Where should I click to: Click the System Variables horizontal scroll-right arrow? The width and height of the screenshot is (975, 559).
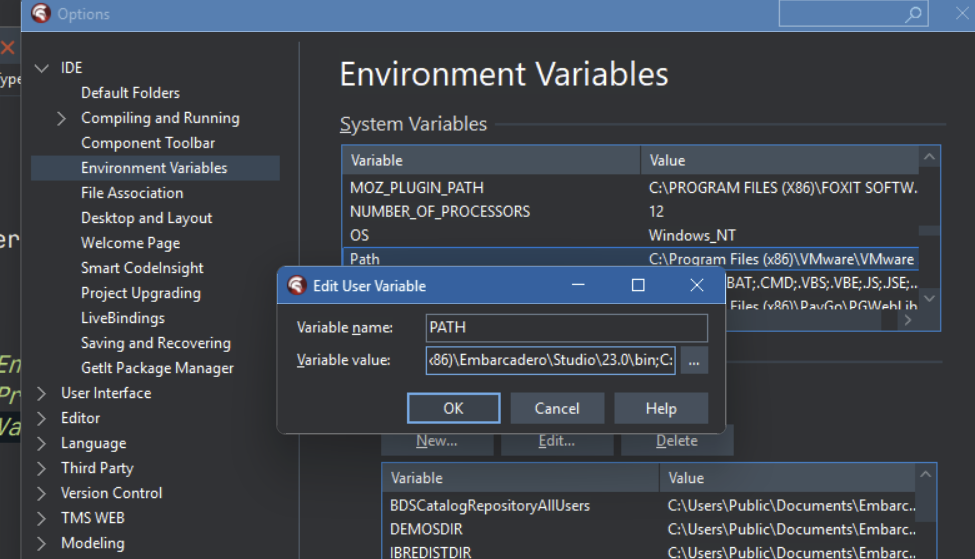[907, 320]
